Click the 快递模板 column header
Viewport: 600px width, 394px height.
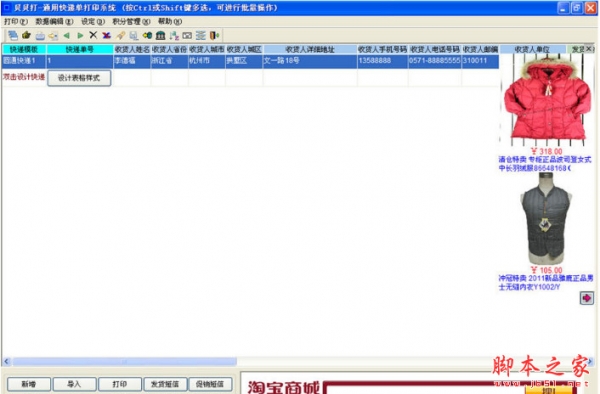[x=24, y=49]
